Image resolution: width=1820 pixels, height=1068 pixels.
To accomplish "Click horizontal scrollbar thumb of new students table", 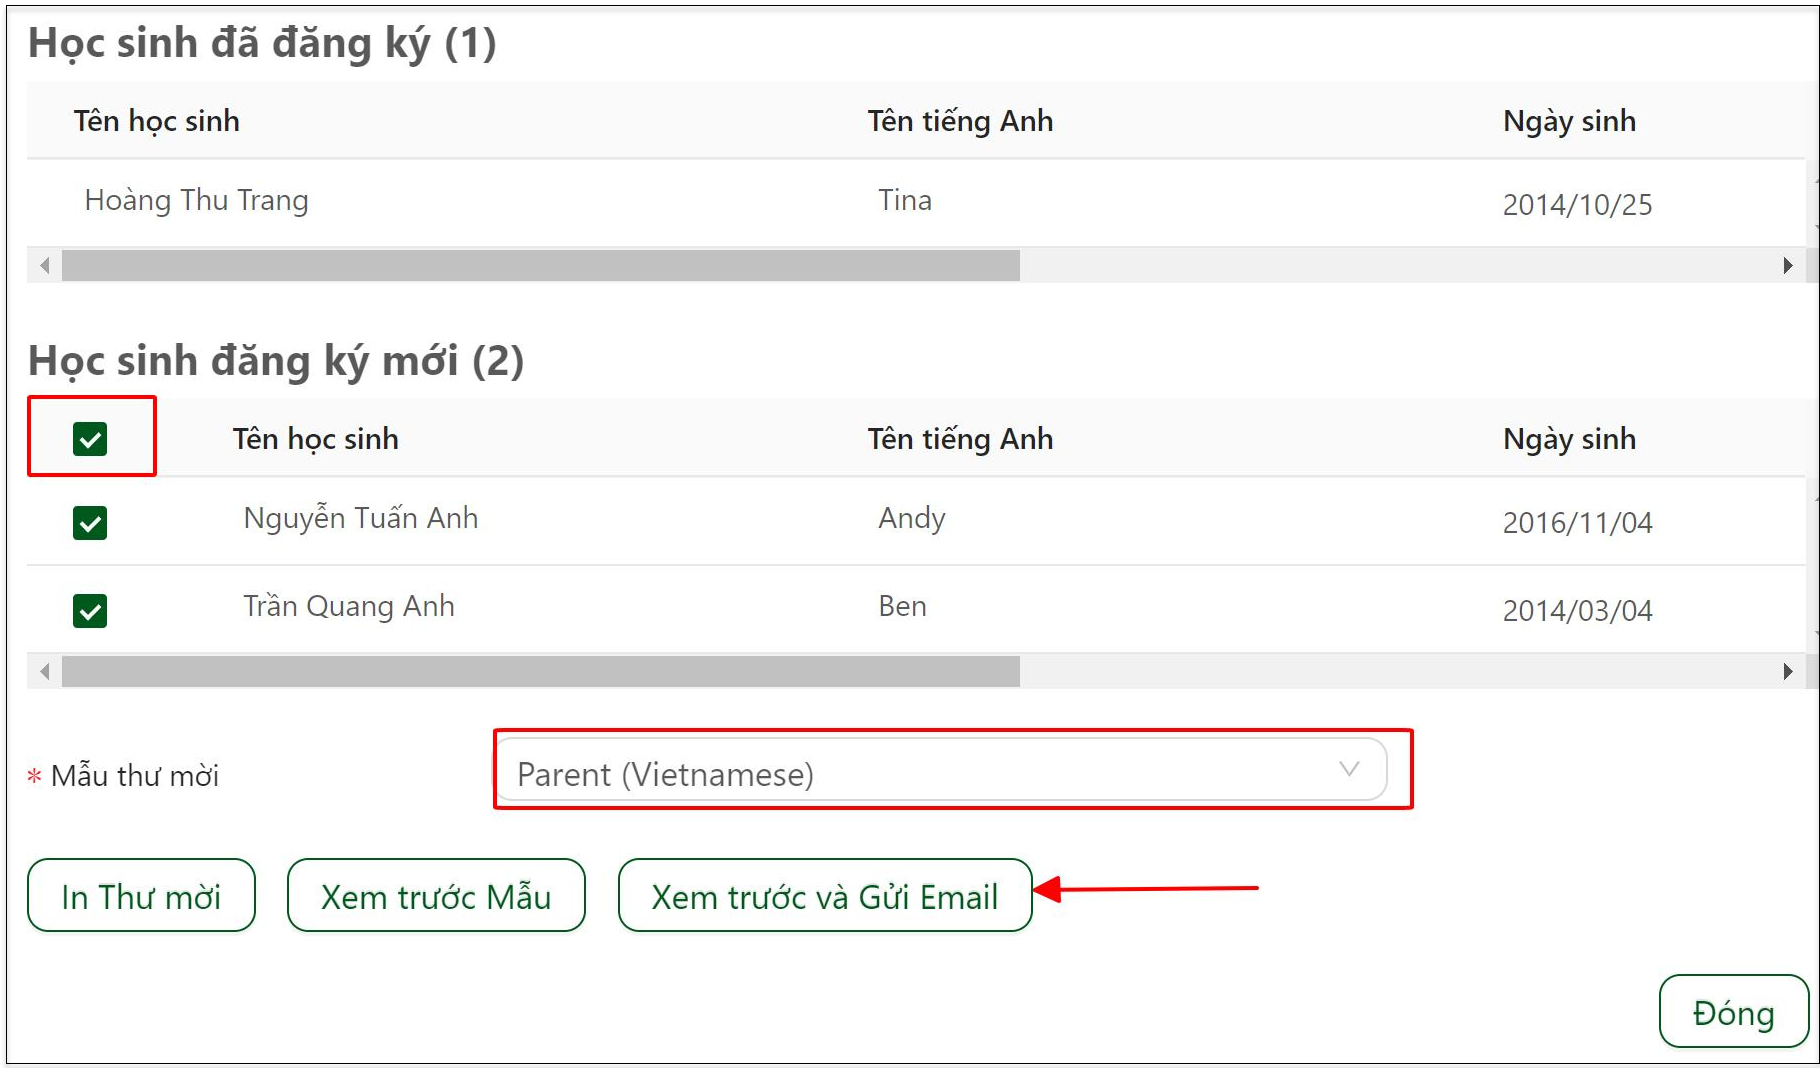I will [x=540, y=672].
